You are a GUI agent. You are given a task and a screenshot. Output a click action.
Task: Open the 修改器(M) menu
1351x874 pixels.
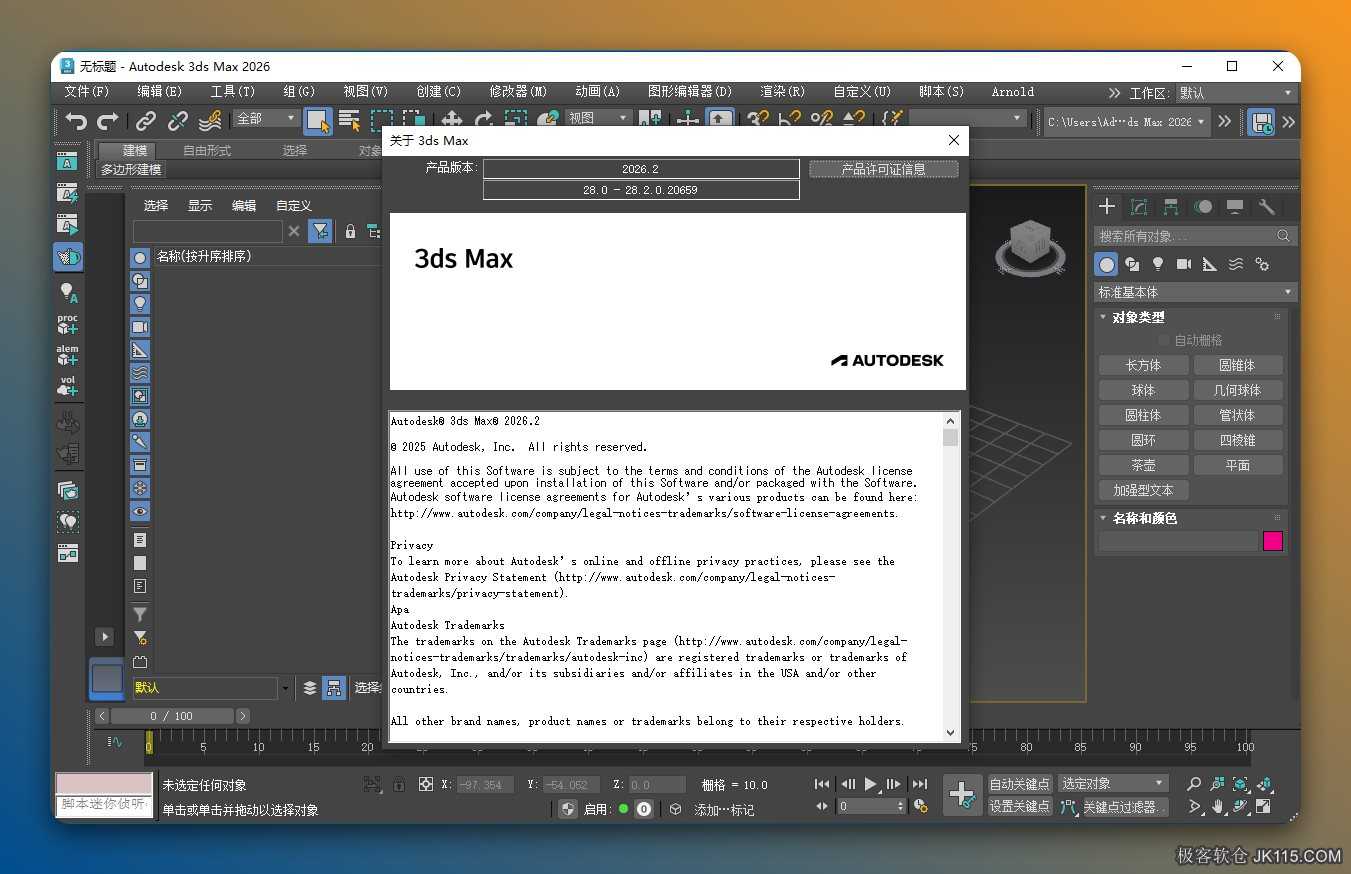pyautogui.click(x=518, y=92)
